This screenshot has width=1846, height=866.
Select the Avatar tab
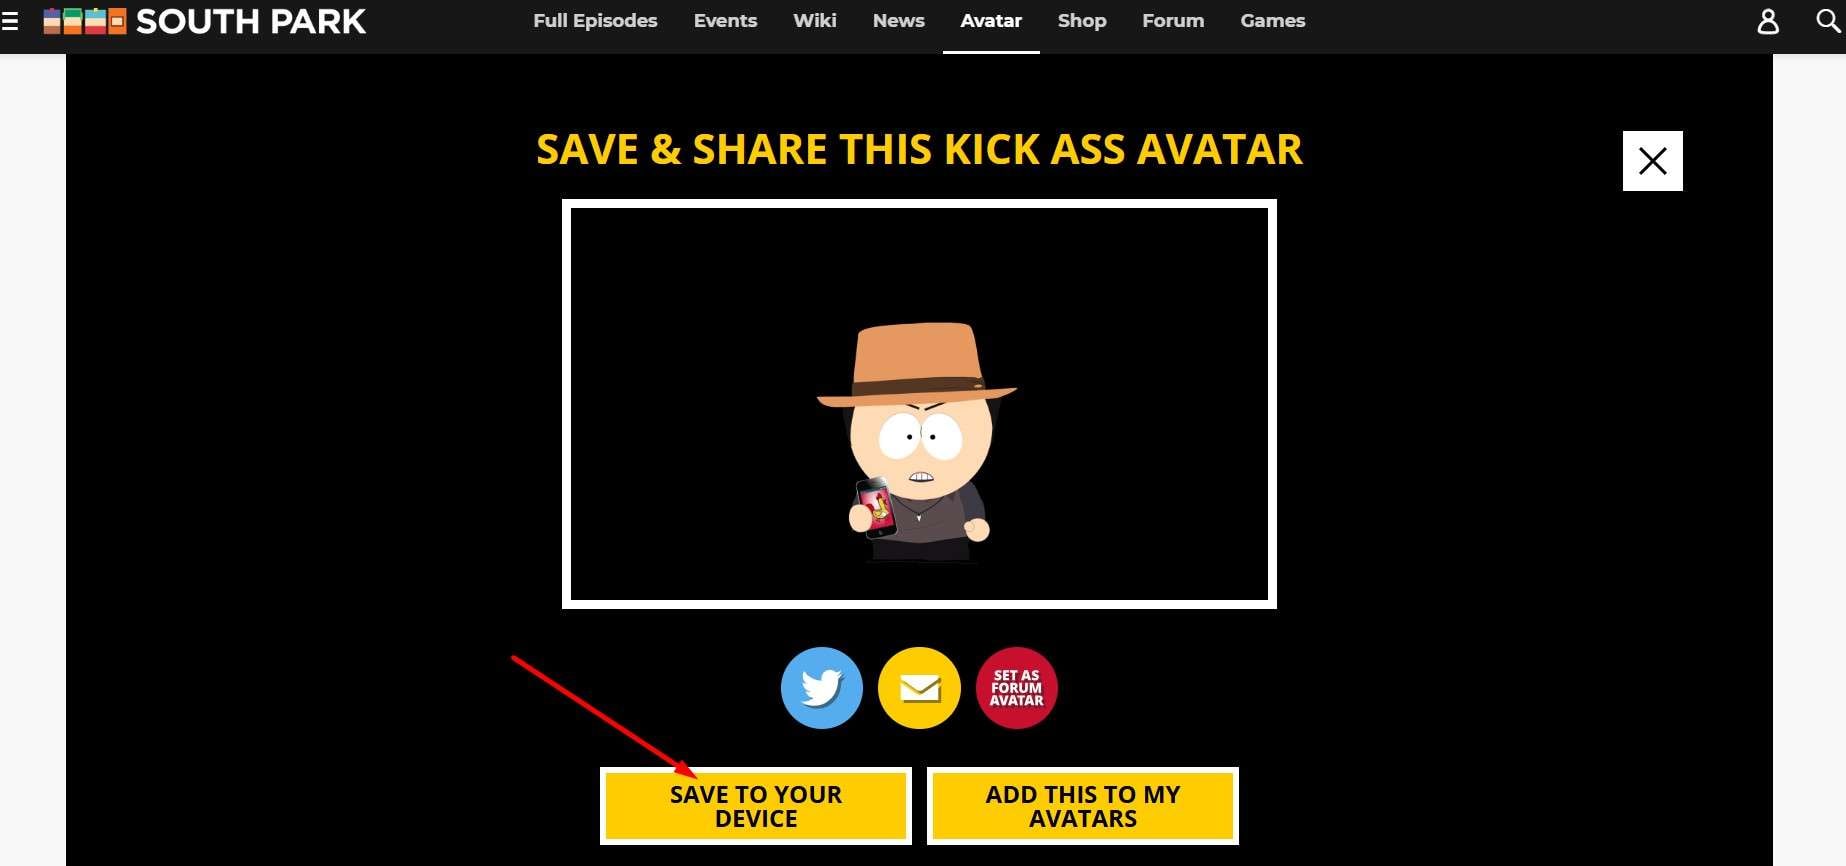991,21
